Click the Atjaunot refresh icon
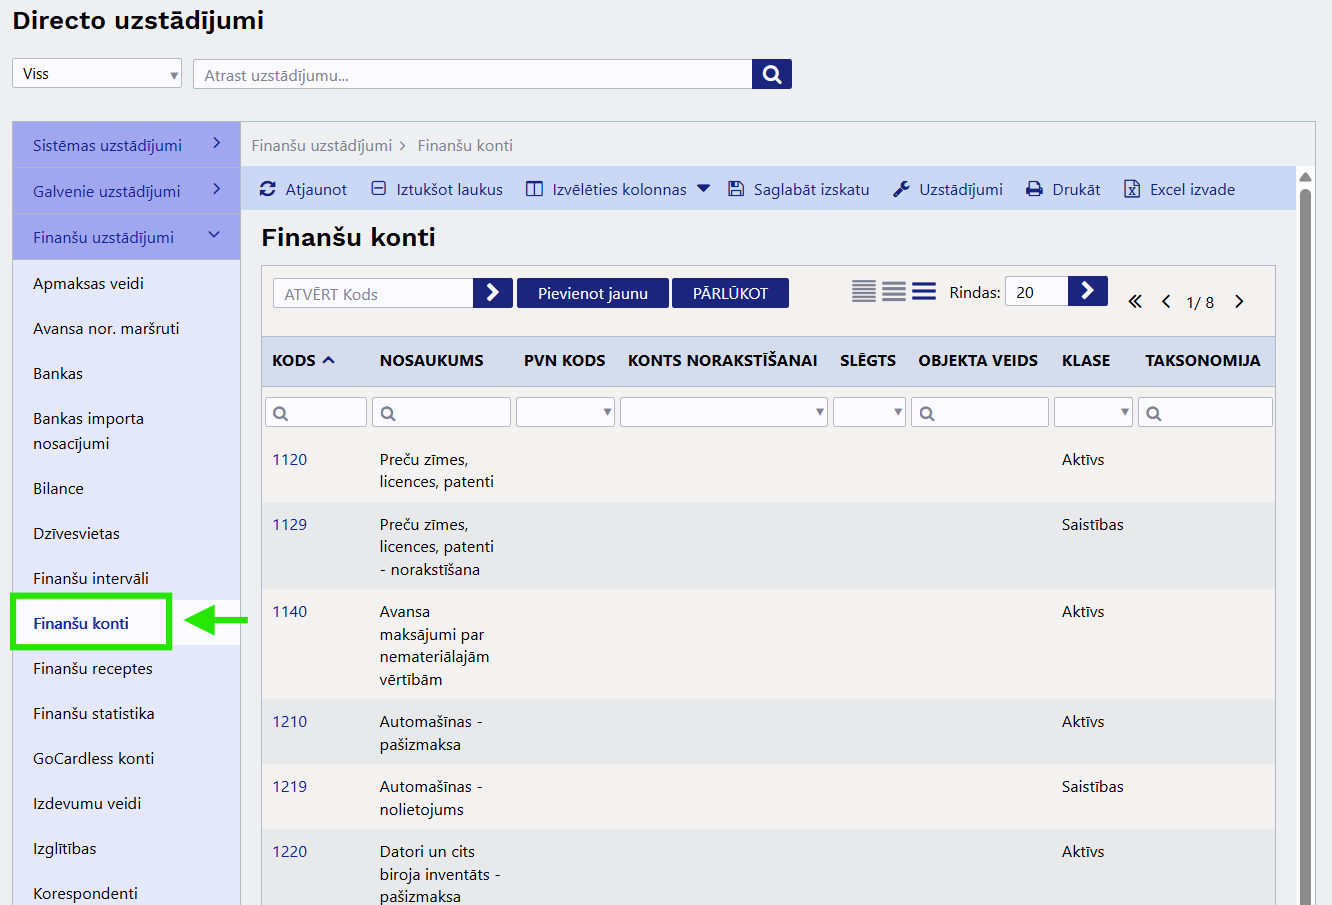Image resolution: width=1332 pixels, height=905 pixels. 268,189
